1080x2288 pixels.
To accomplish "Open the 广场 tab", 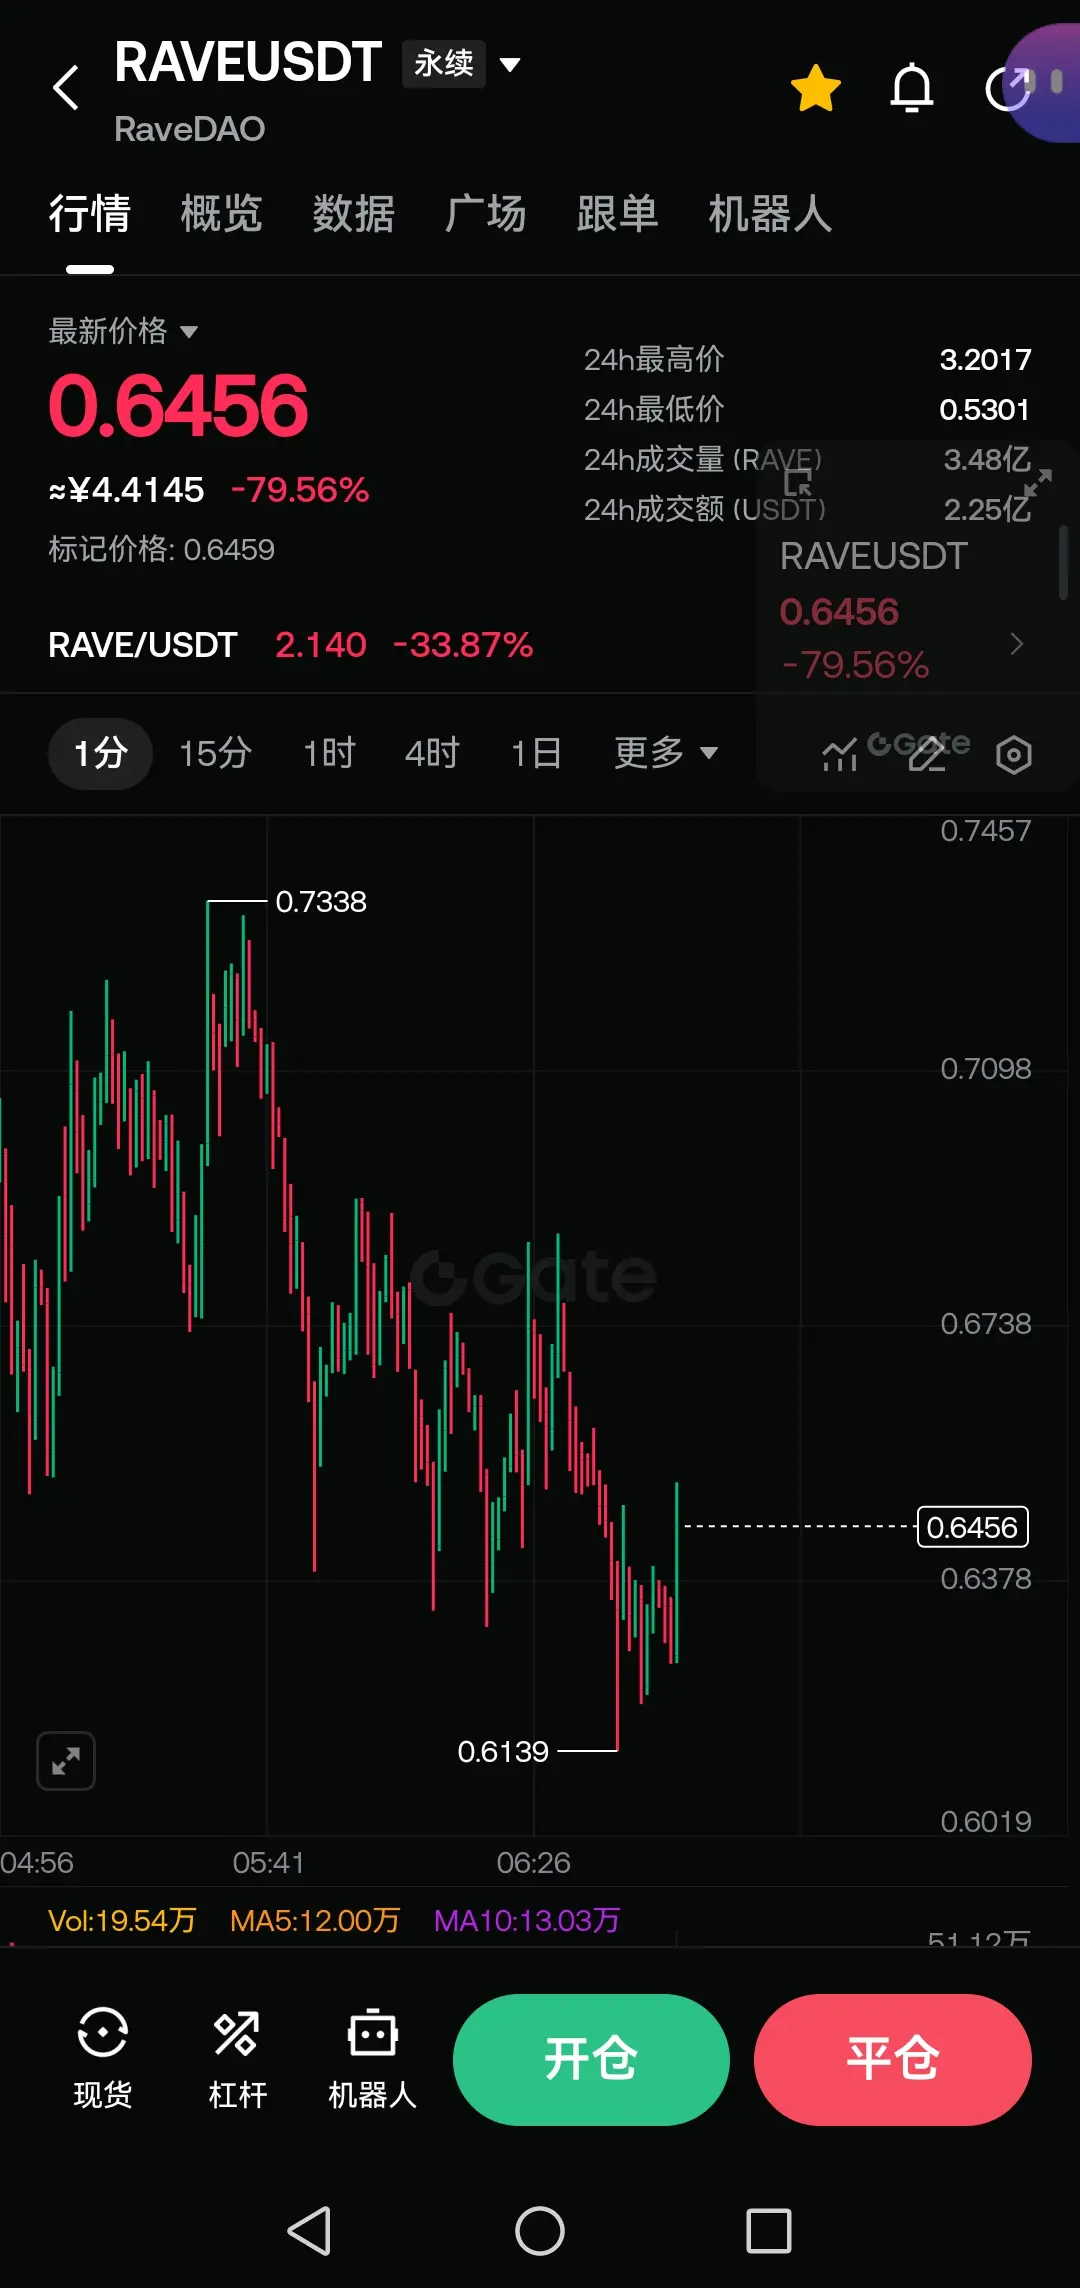I will [486, 213].
